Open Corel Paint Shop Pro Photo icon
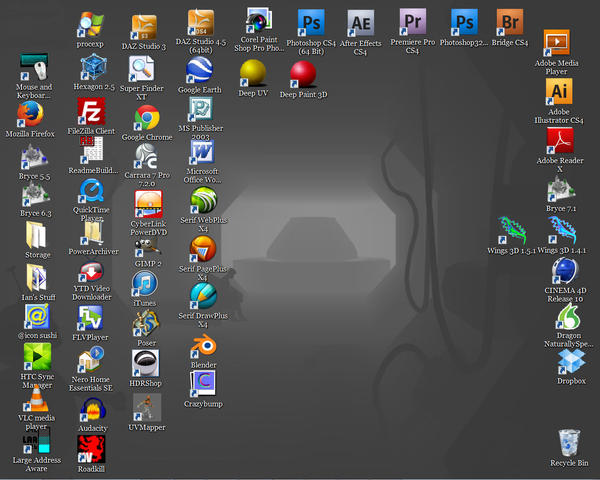The image size is (600, 480). pos(259,20)
